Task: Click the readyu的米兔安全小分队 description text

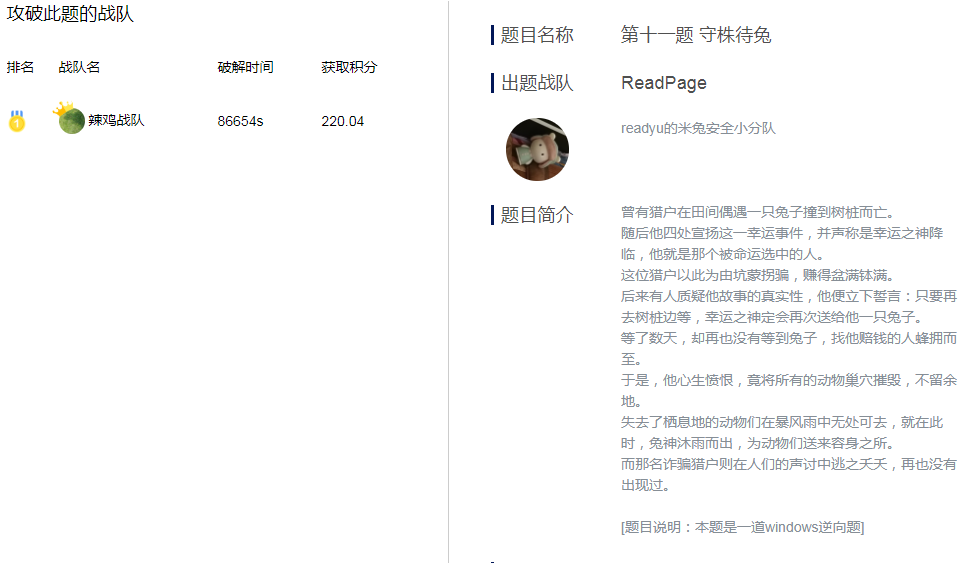Action: click(698, 128)
